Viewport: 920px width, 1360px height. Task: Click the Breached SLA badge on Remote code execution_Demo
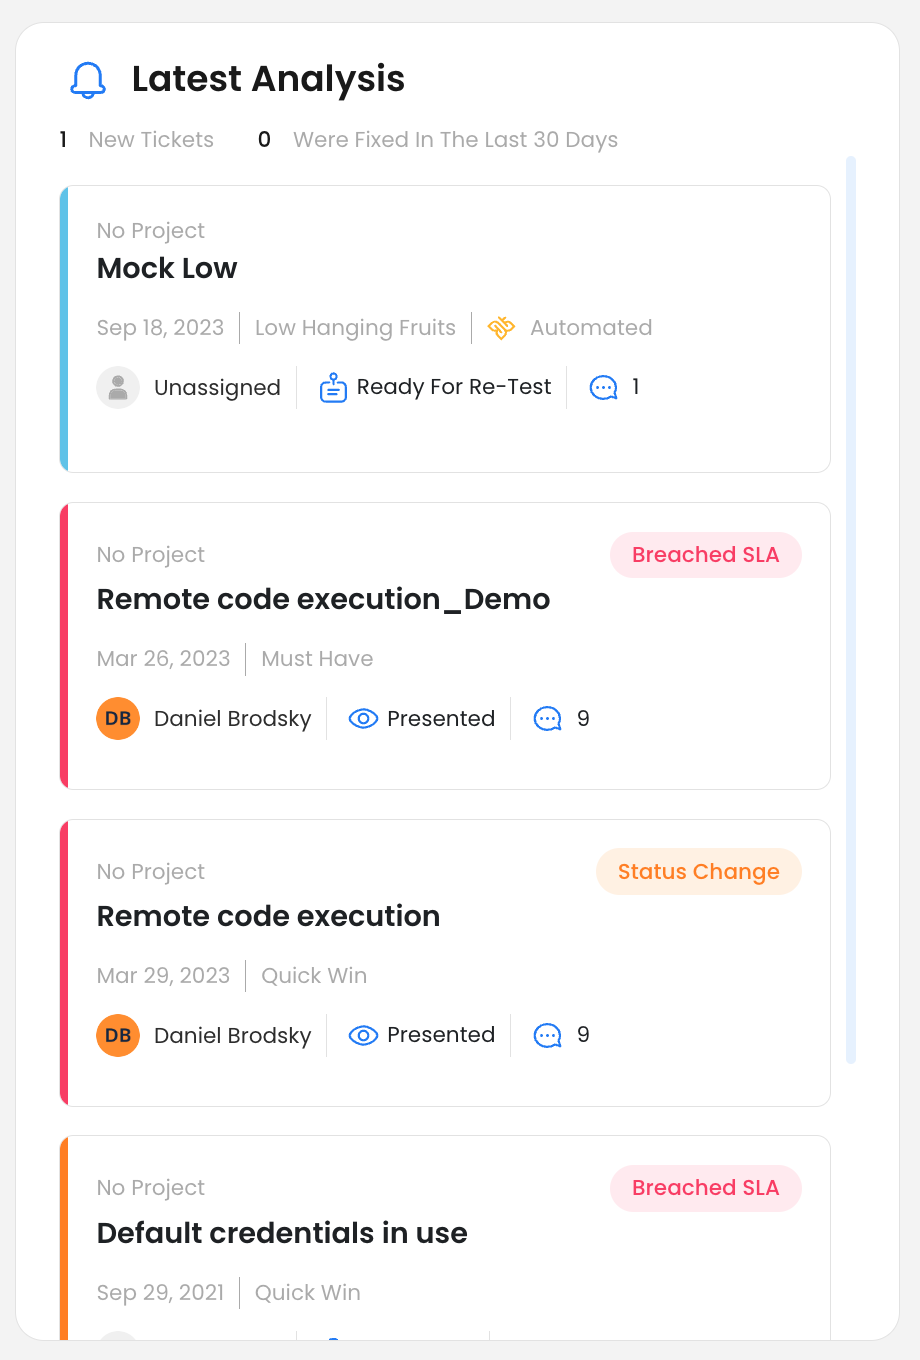pyautogui.click(x=706, y=555)
